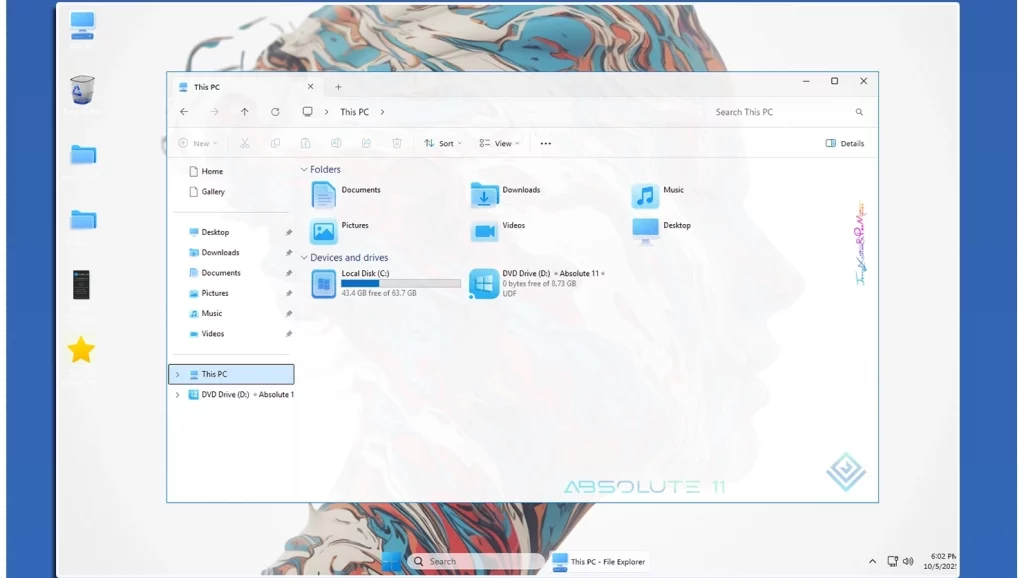1024x578 pixels.
Task: Click the See more ellipsis button
Action: pyautogui.click(x=545, y=143)
